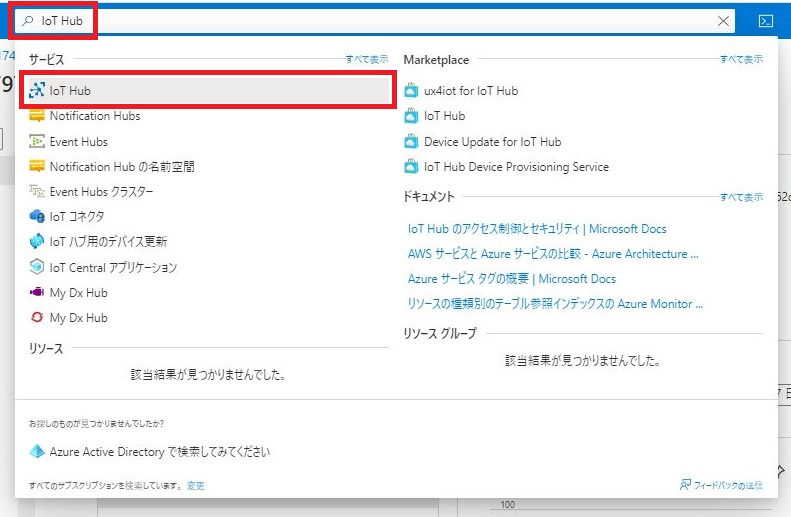Click the IoT Hub service icon
791x517 pixels.
(37, 90)
